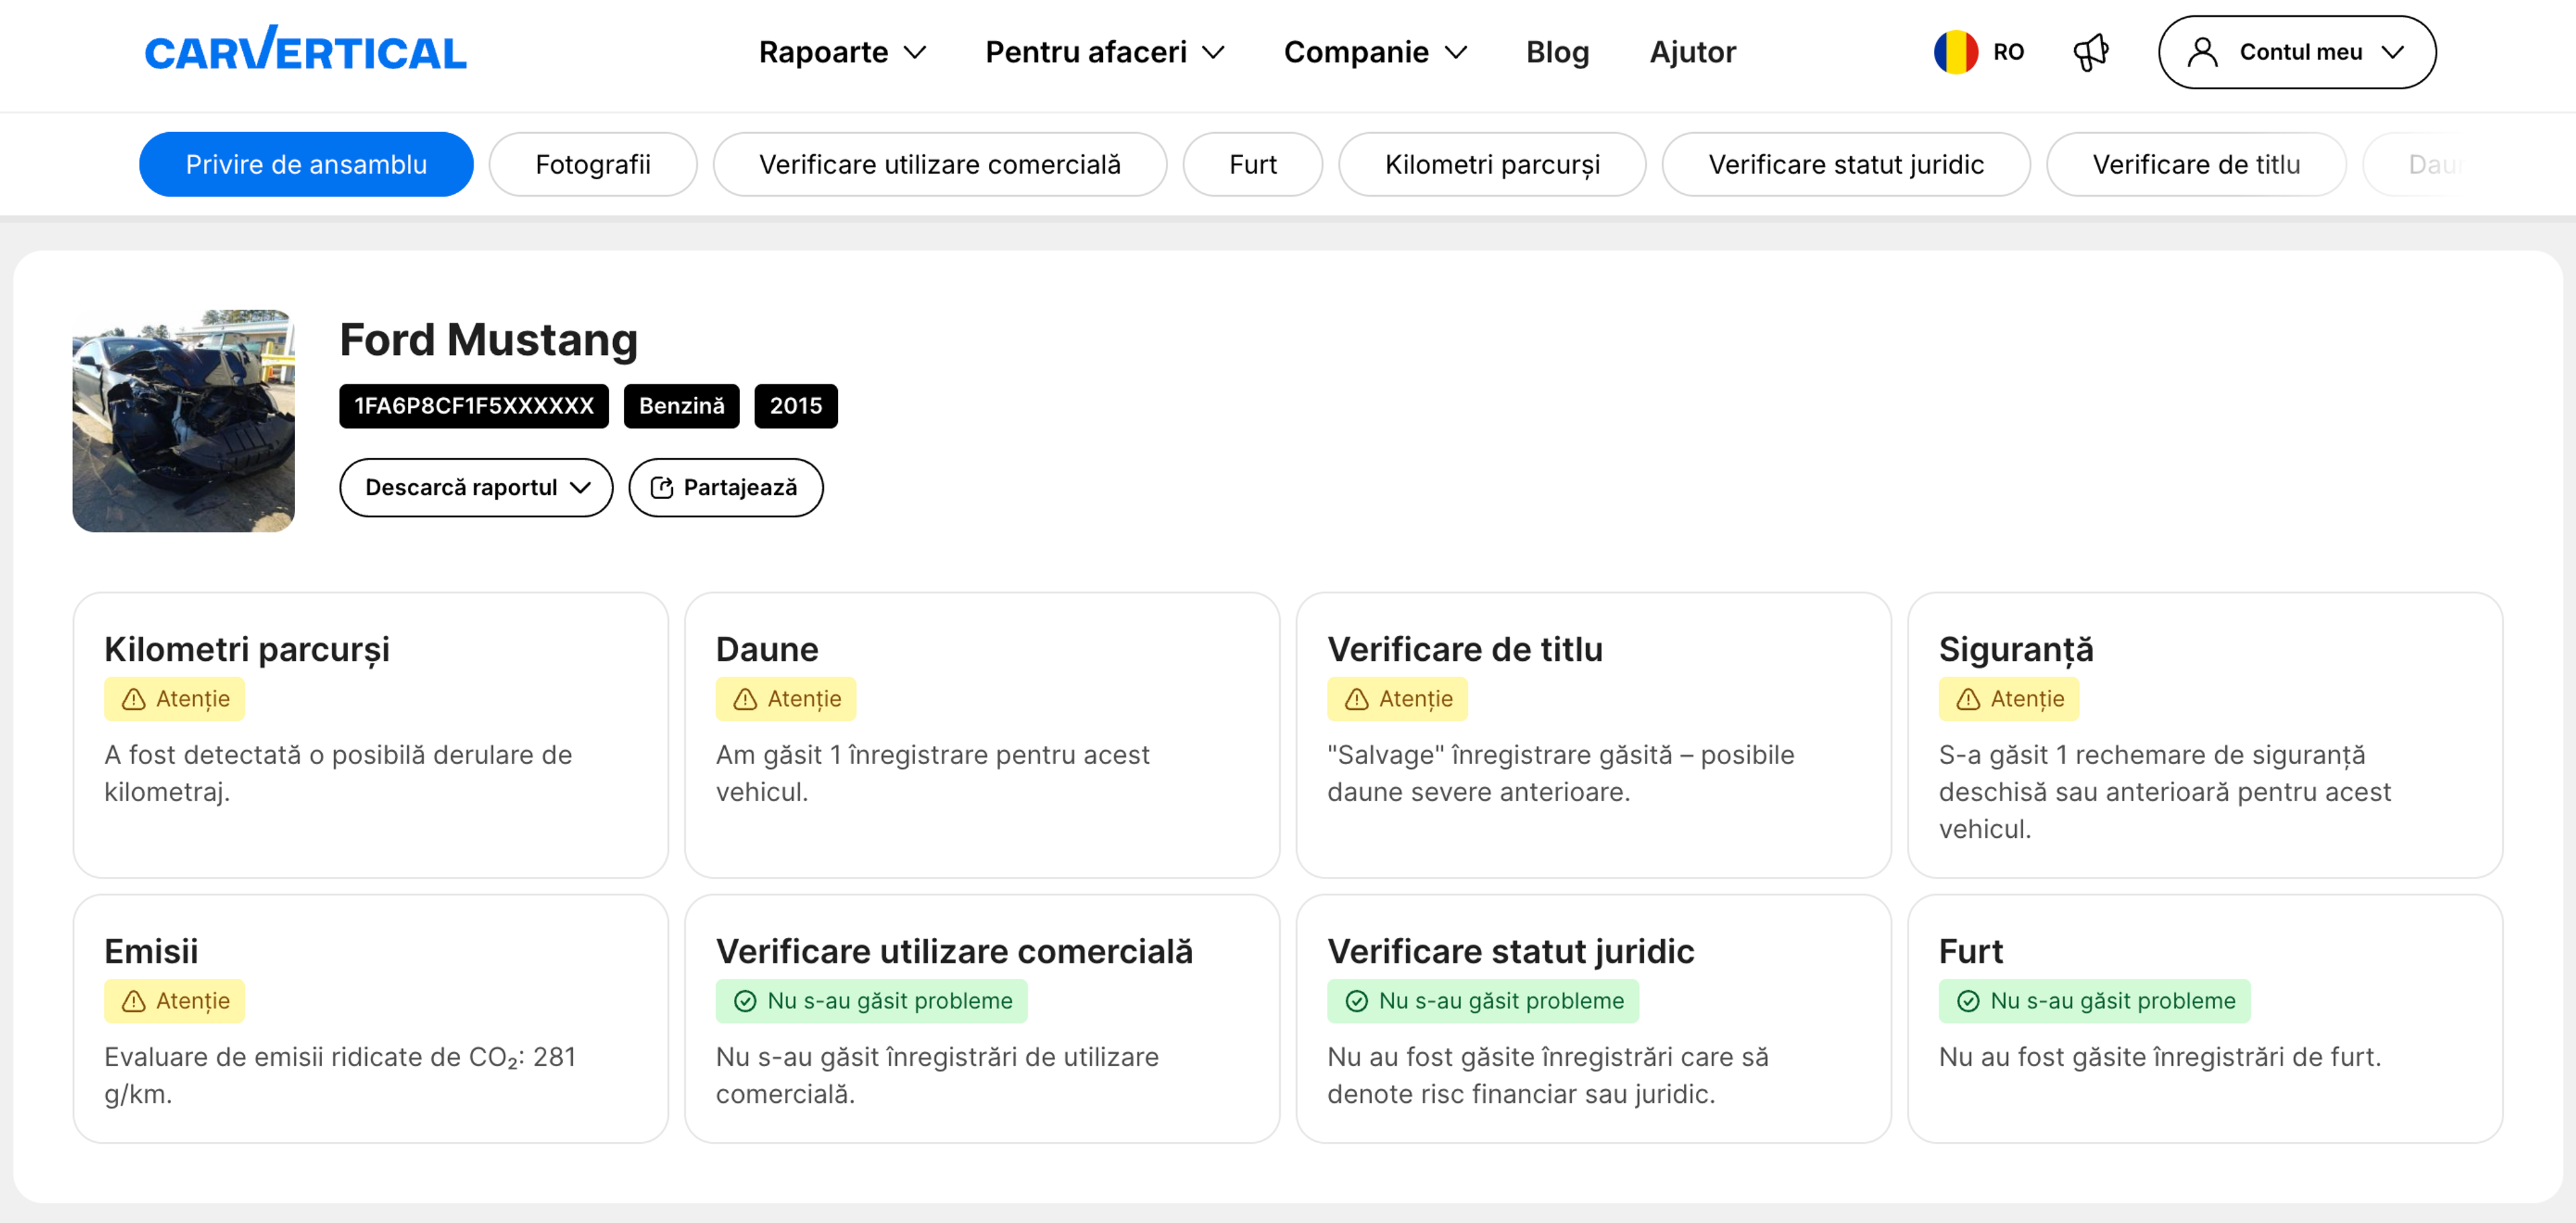Image resolution: width=2576 pixels, height=1223 pixels.
Task: Click the user profile icon
Action: pyautogui.click(x=2202, y=52)
